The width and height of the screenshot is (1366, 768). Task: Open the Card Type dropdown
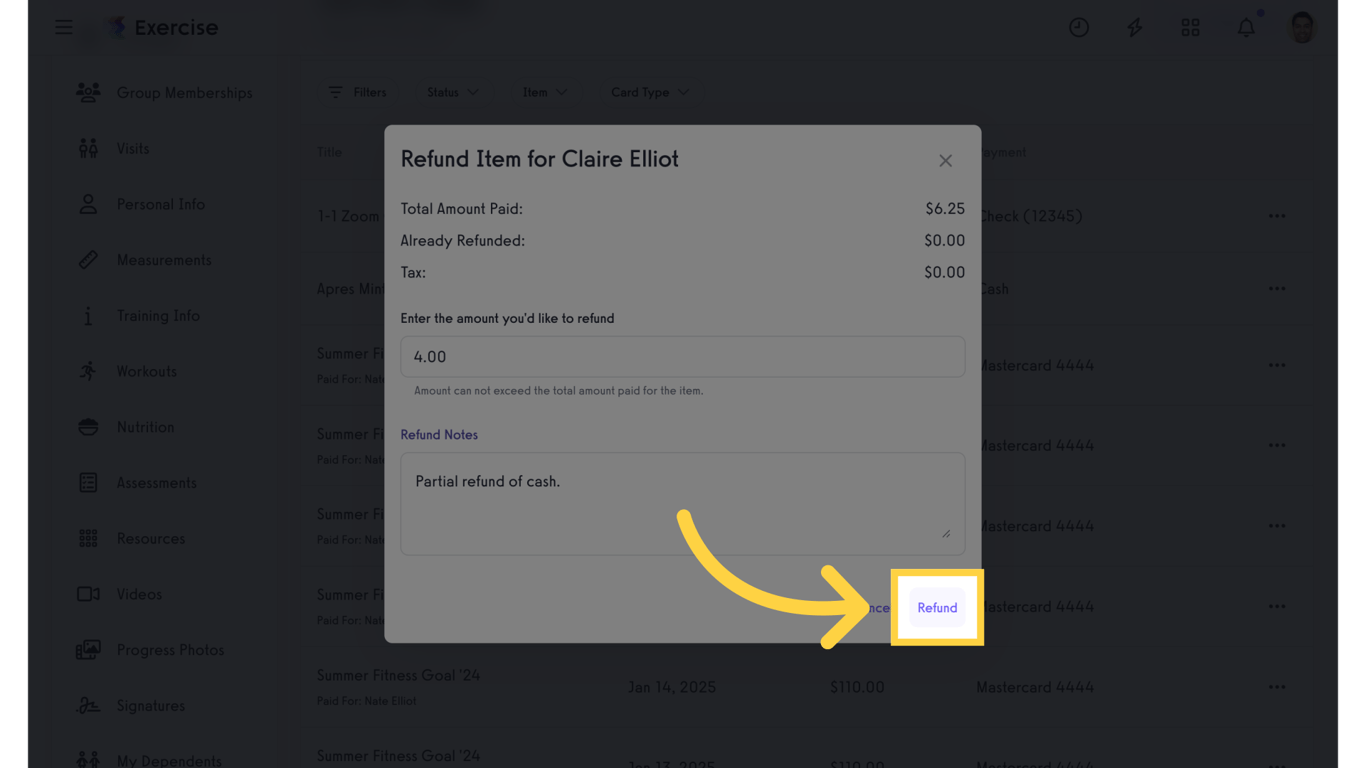pos(649,92)
